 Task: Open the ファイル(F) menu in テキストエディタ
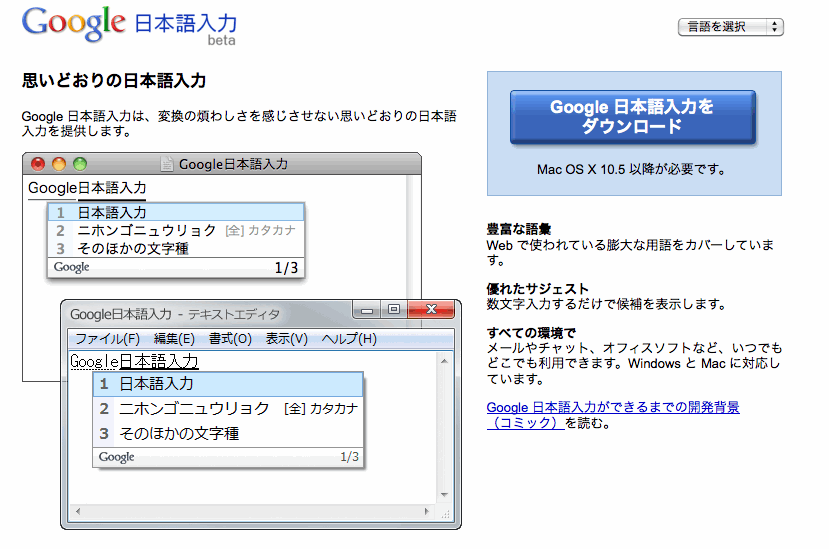pyautogui.click(x=107, y=338)
